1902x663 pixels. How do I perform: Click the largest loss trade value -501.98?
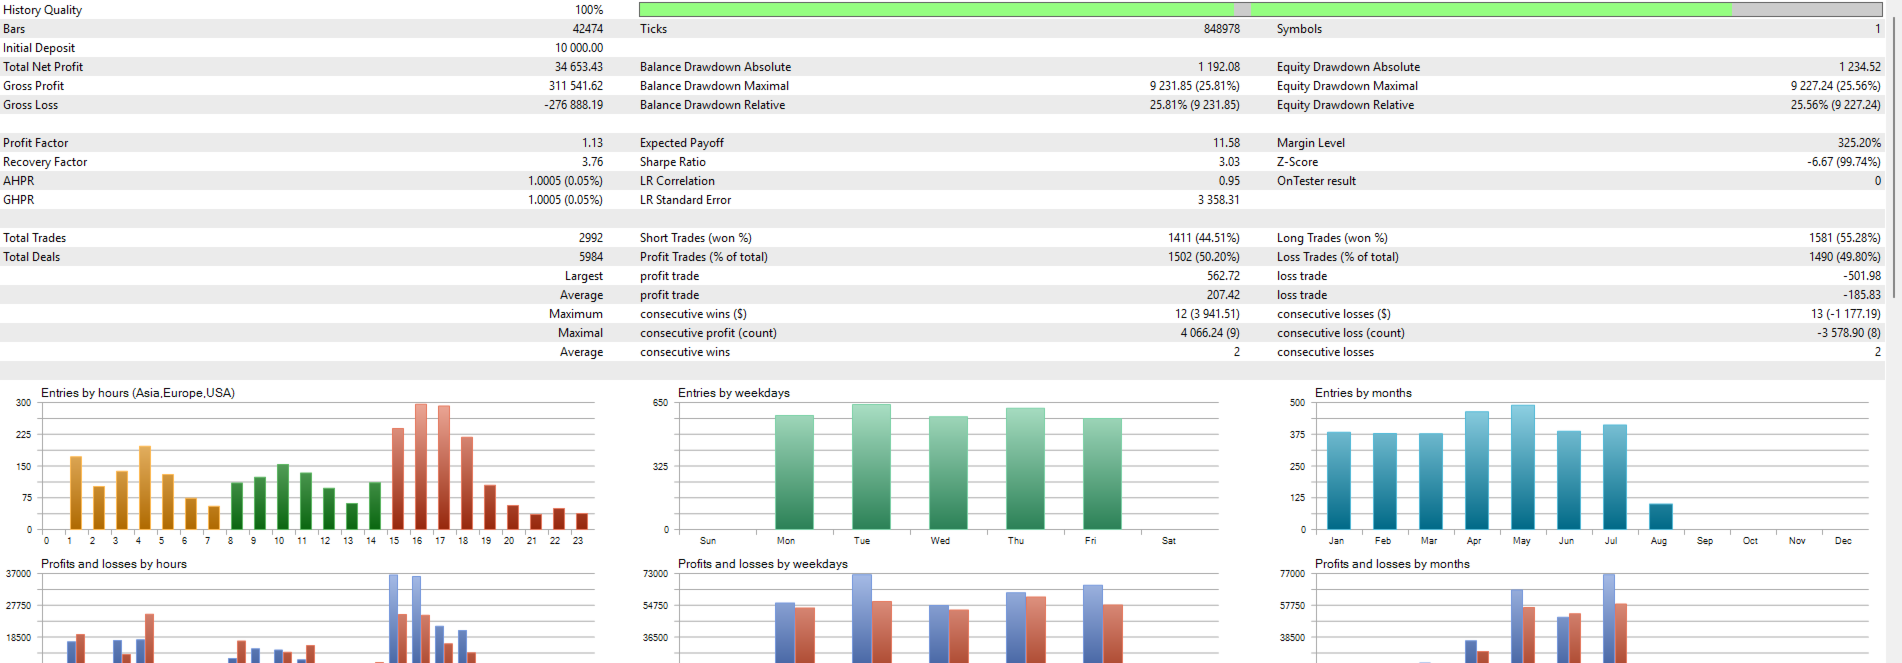tap(1862, 276)
